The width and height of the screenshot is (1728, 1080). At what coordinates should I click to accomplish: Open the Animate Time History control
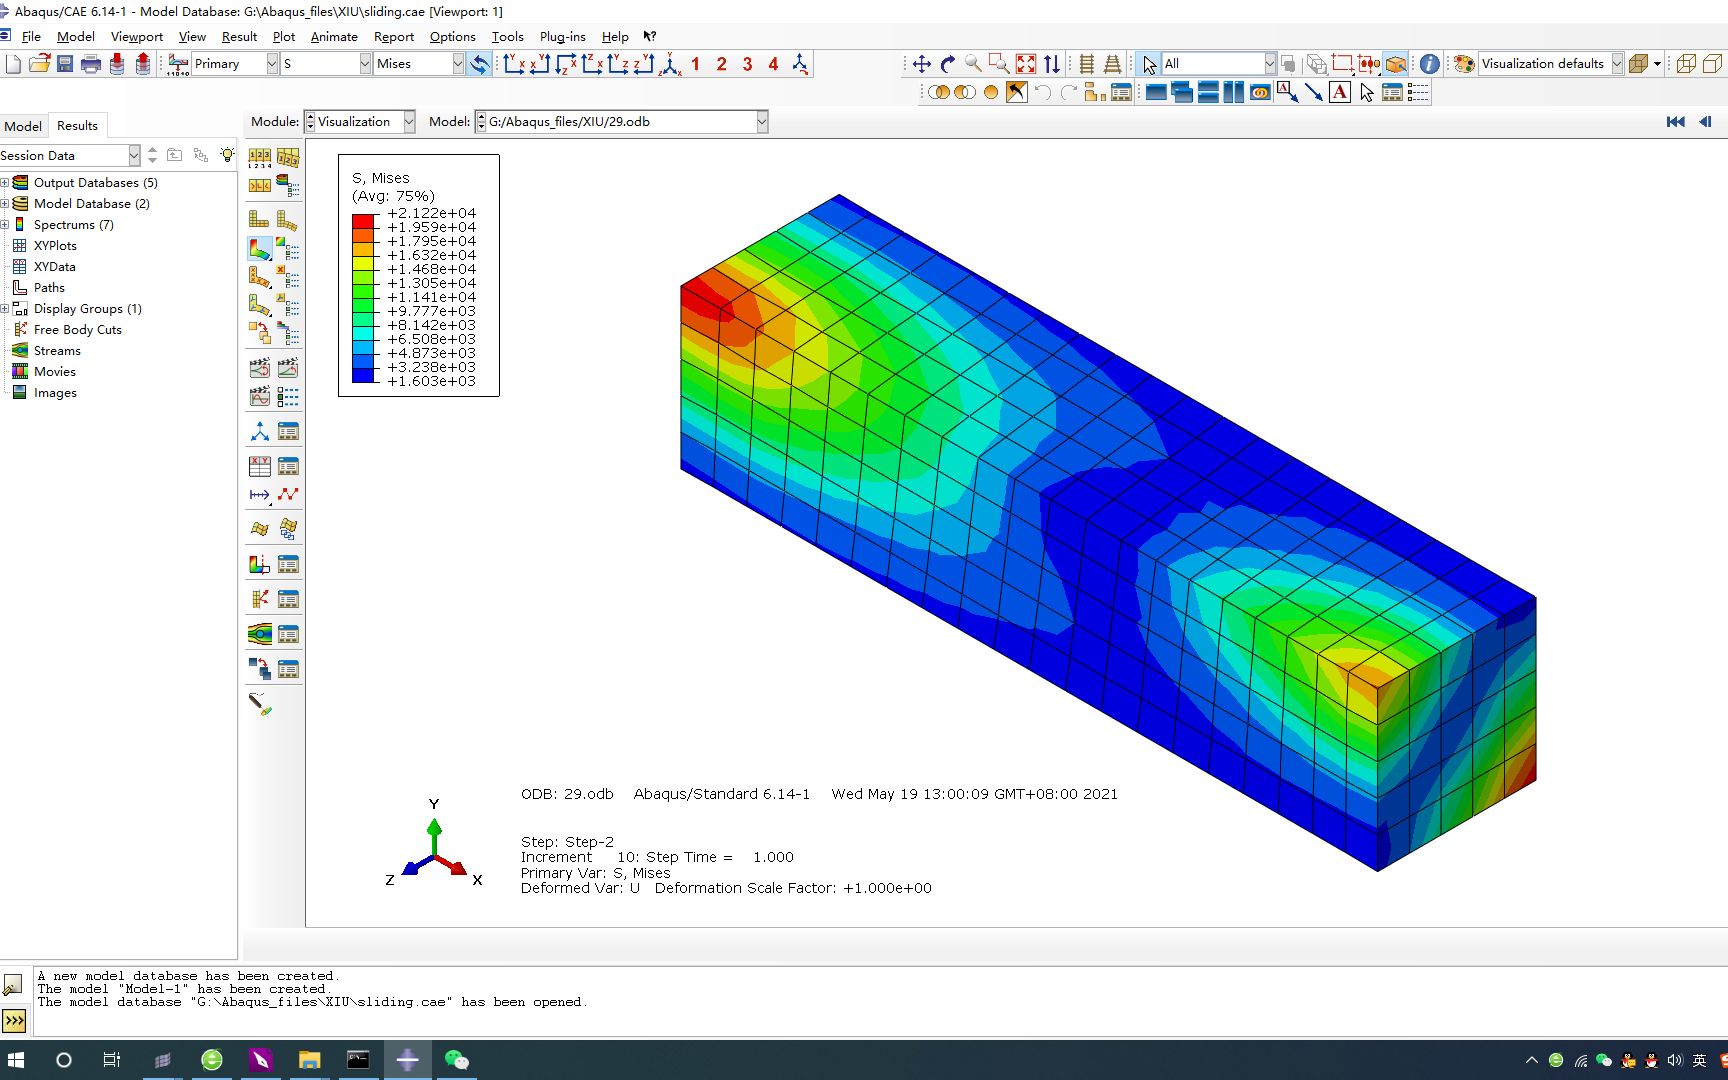[x=288, y=367]
